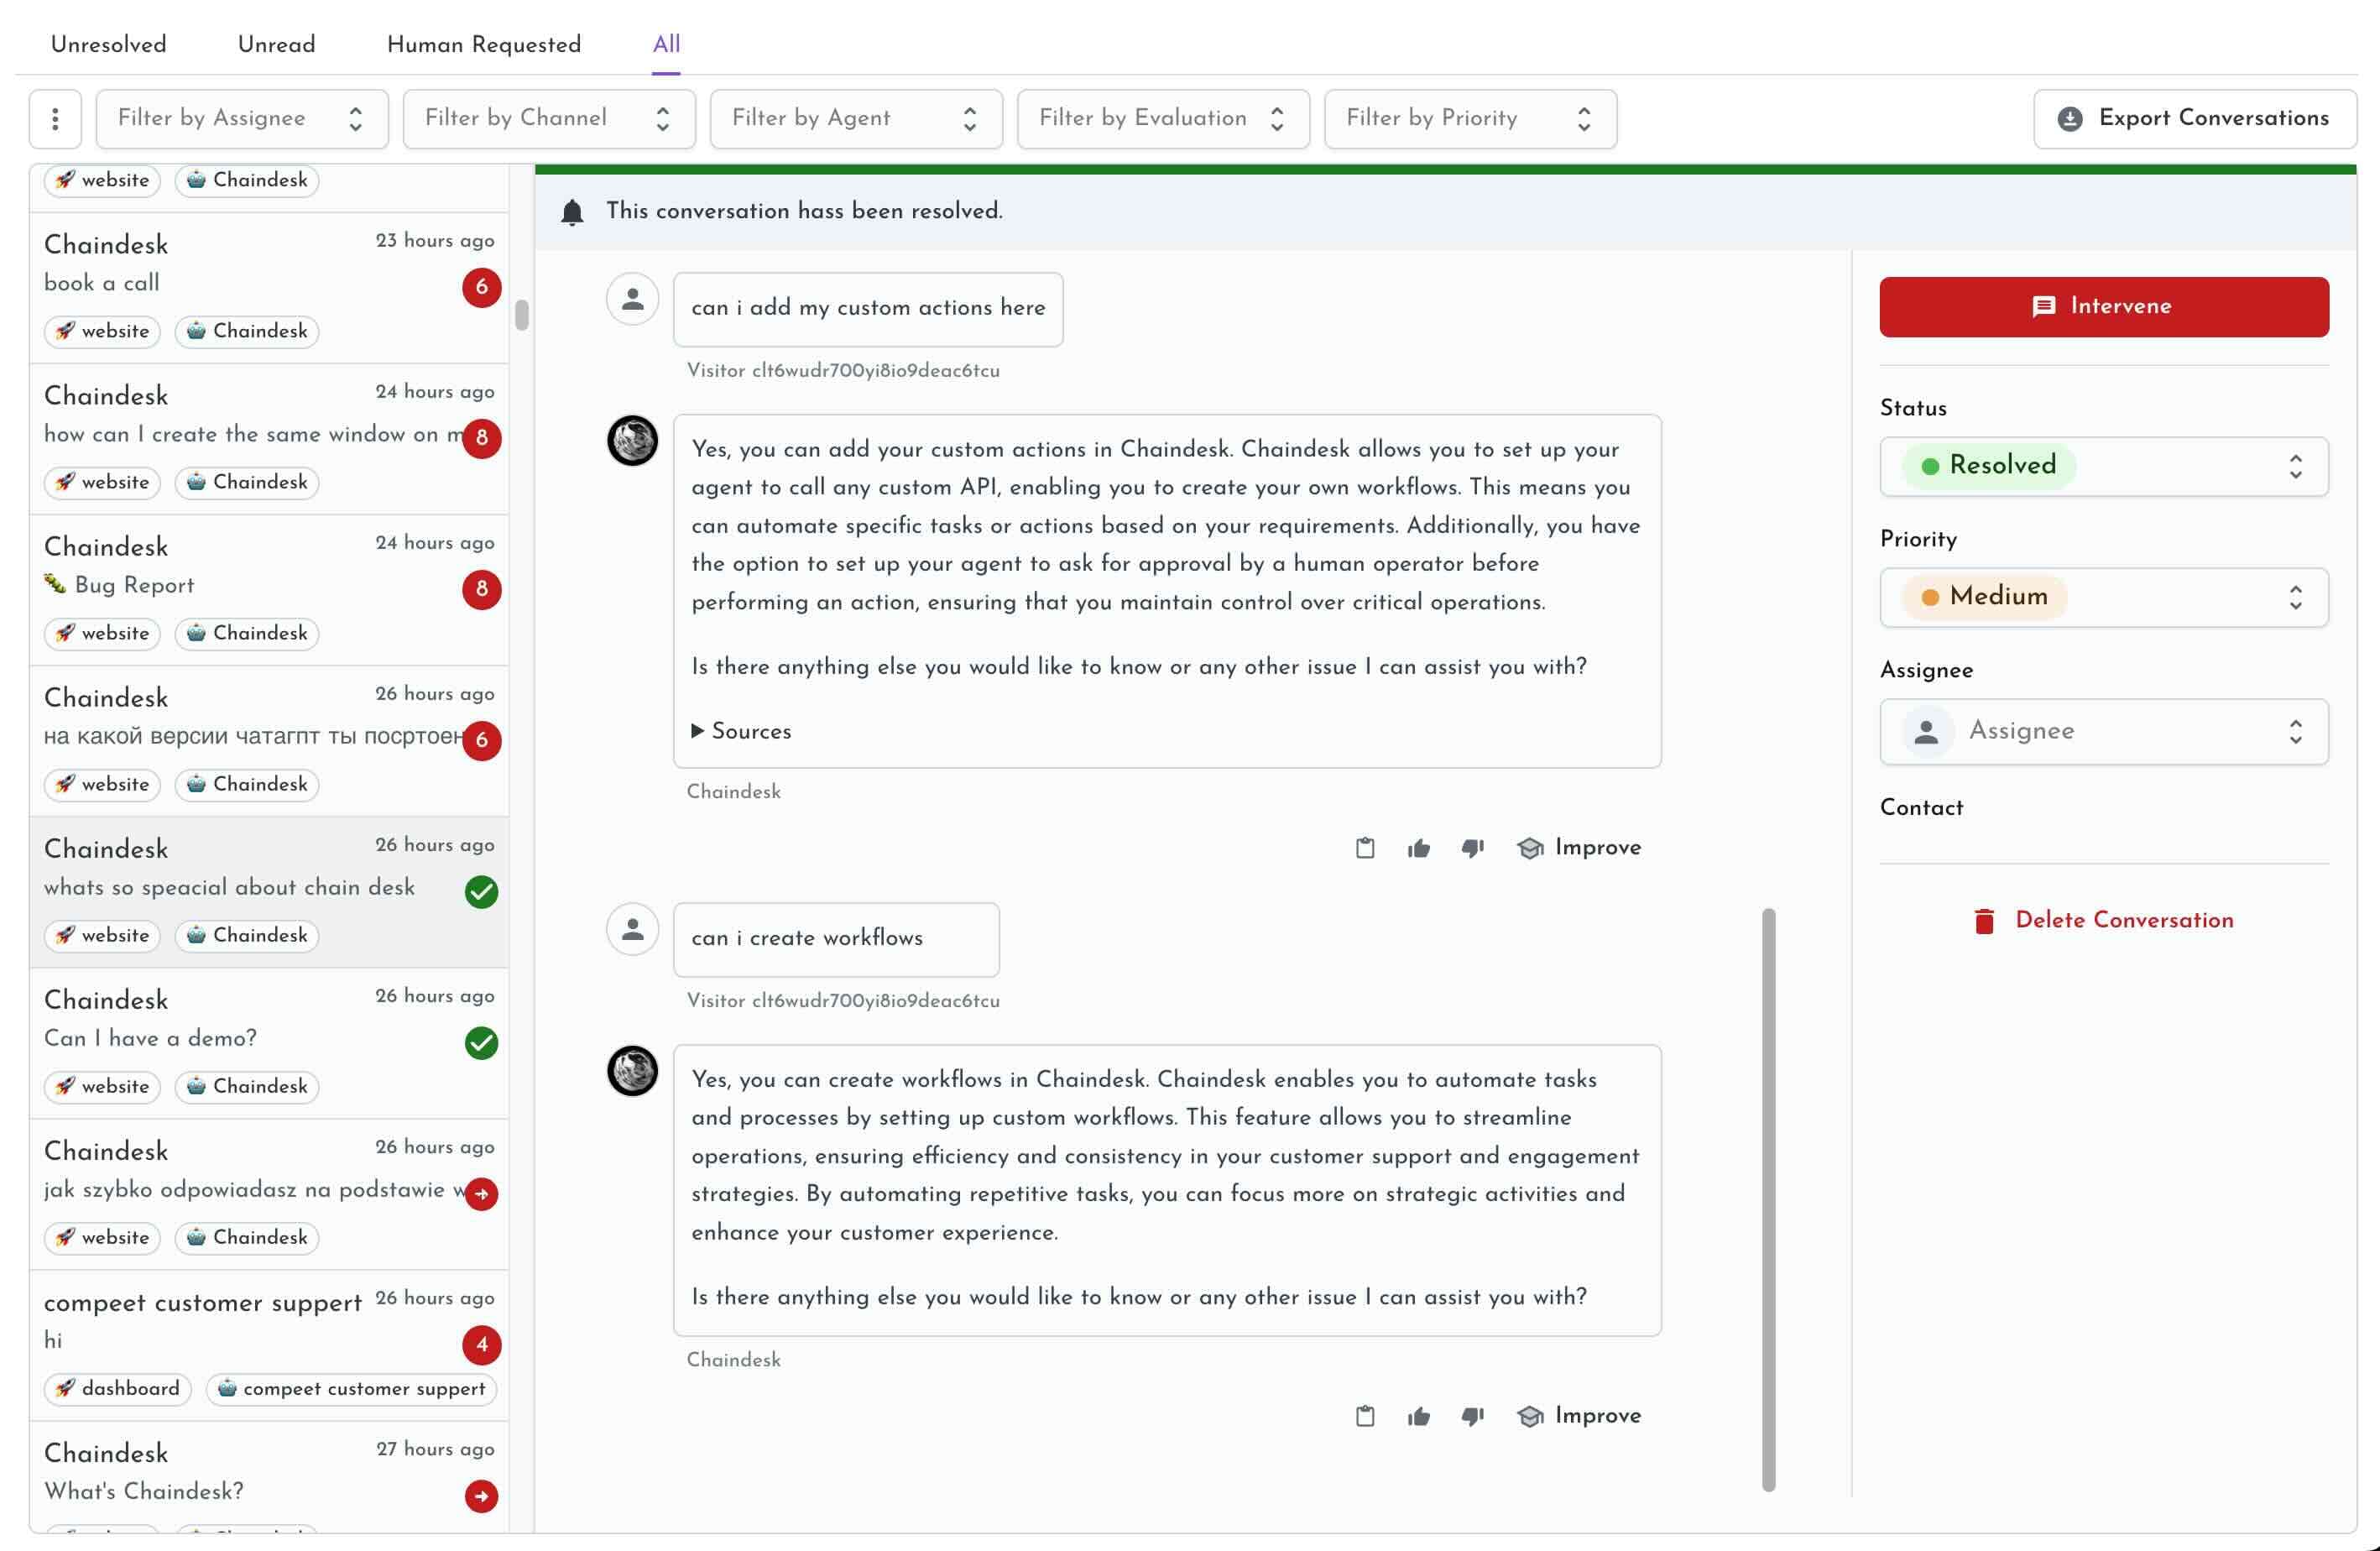The height and width of the screenshot is (1551, 2380).
Task: Click the unread badge on 'book a call'
Action: pos(483,287)
